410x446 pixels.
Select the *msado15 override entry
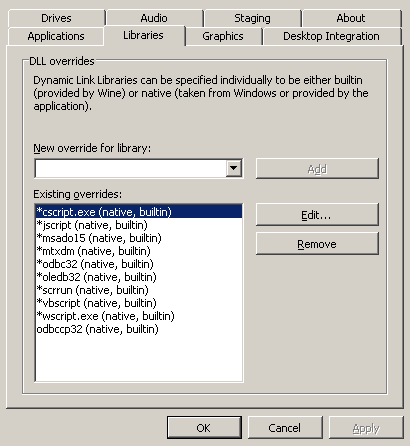(x=139, y=238)
